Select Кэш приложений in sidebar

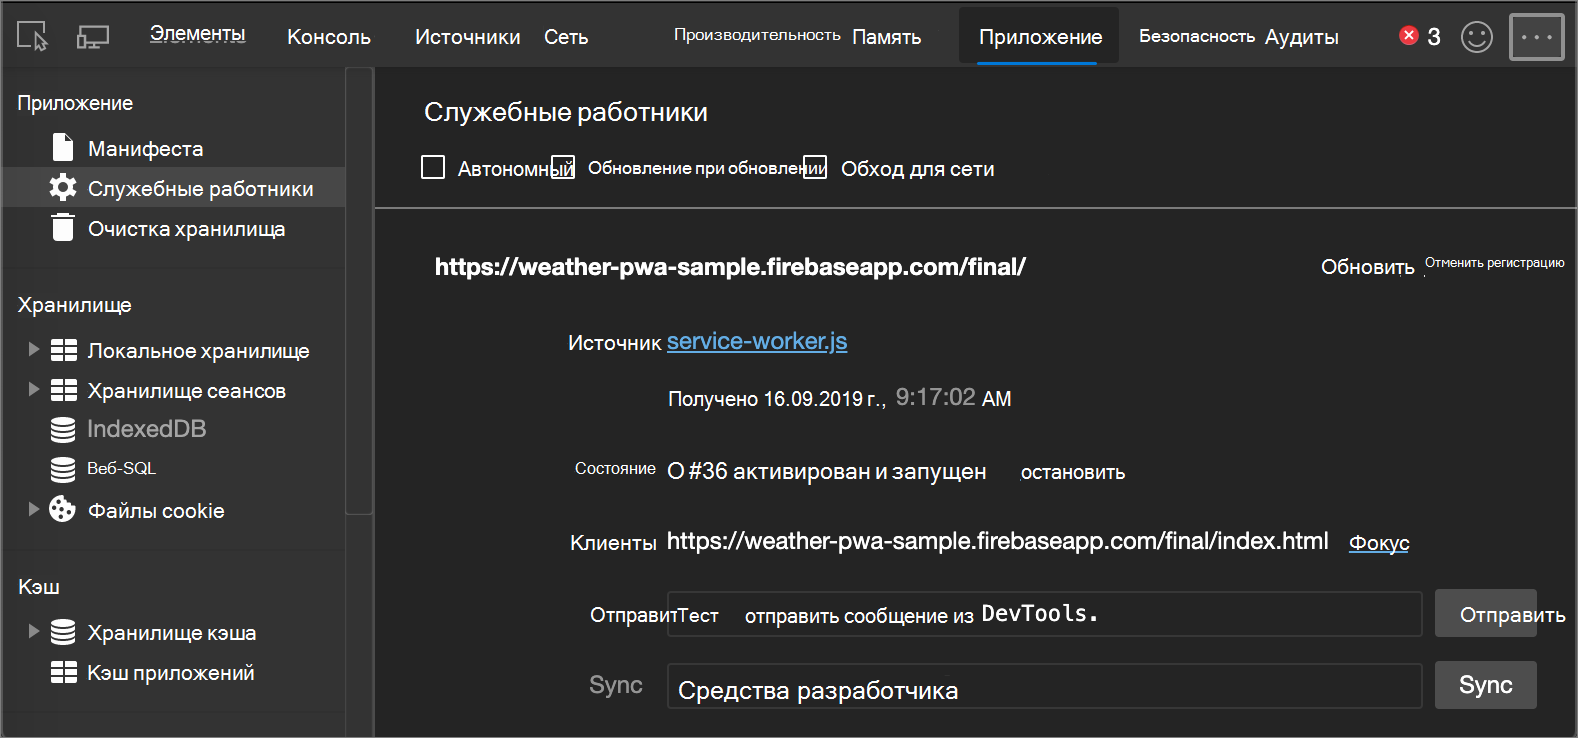click(x=170, y=673)
